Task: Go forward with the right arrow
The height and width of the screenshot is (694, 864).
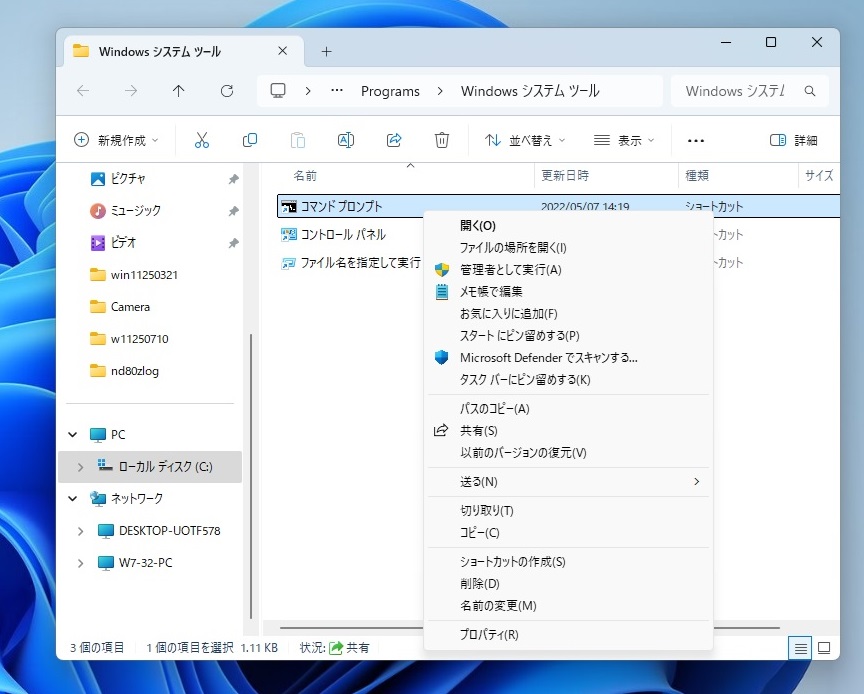Action: [131, 91]
